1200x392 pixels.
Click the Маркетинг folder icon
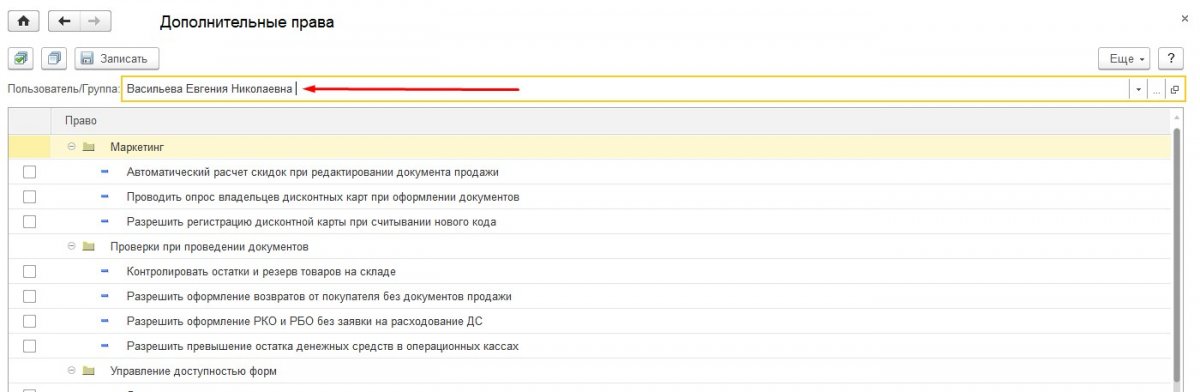89,147
